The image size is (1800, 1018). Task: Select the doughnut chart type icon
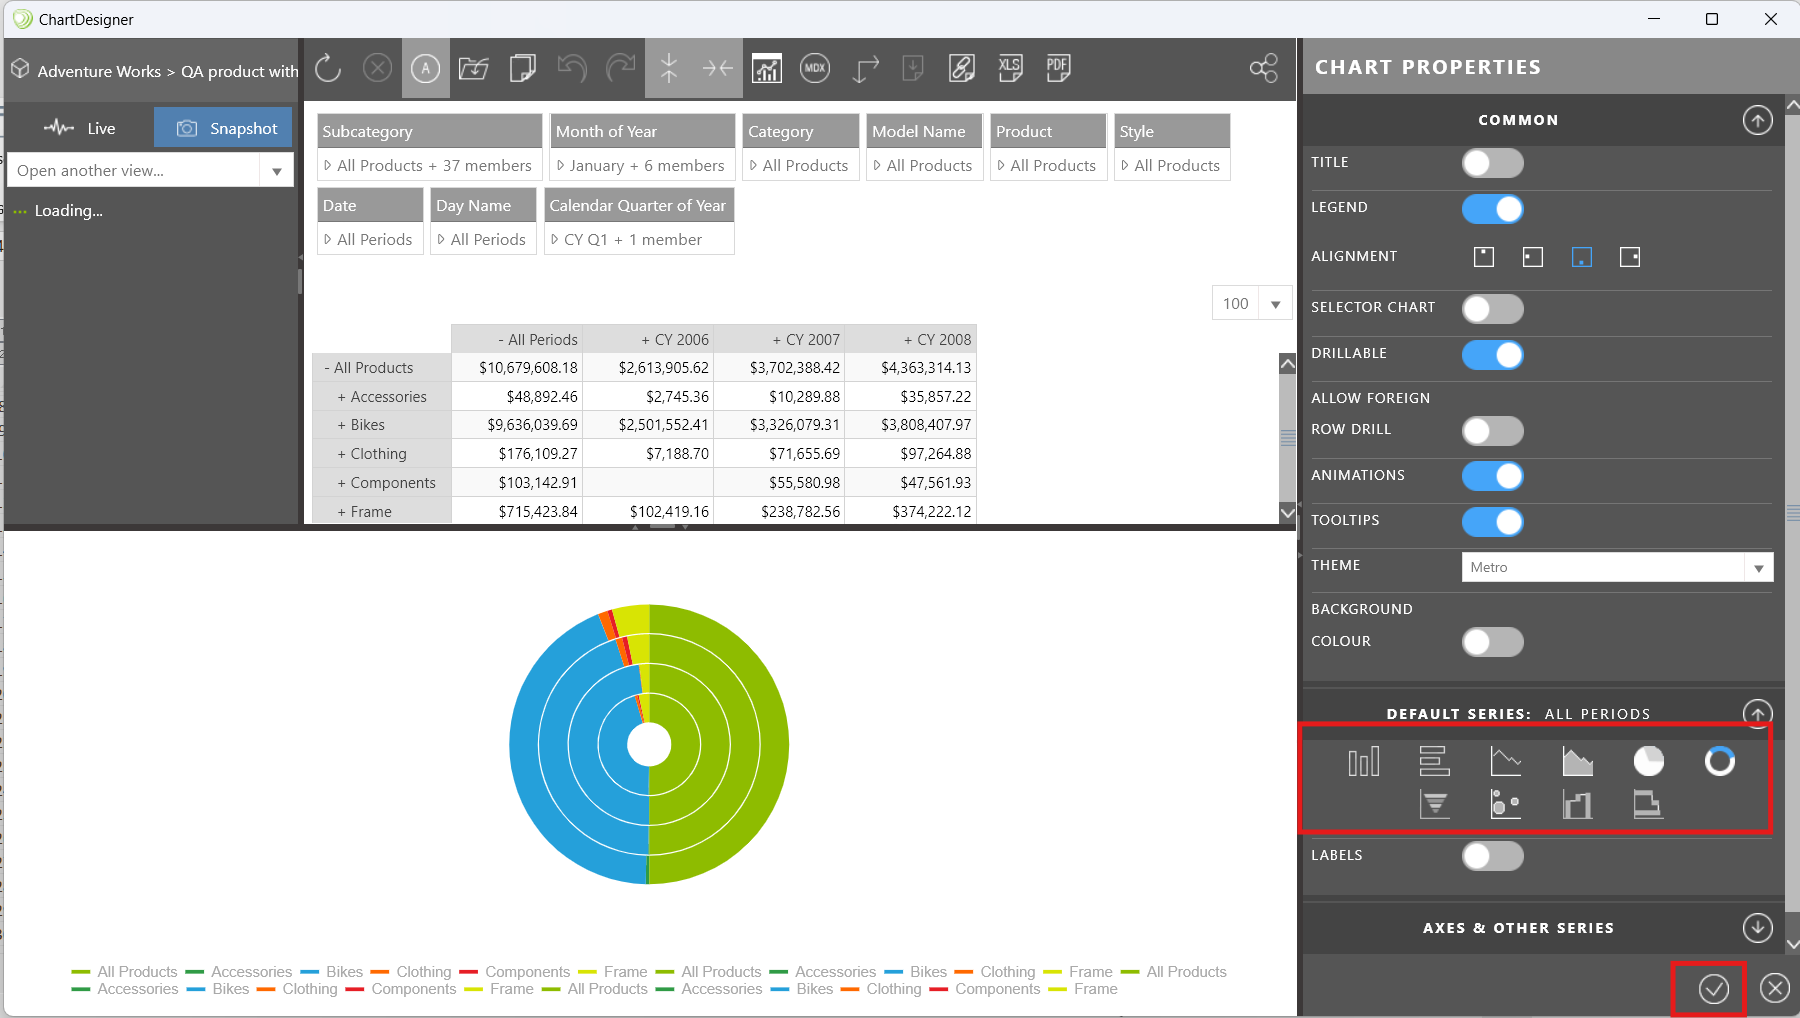[1719, 761]
